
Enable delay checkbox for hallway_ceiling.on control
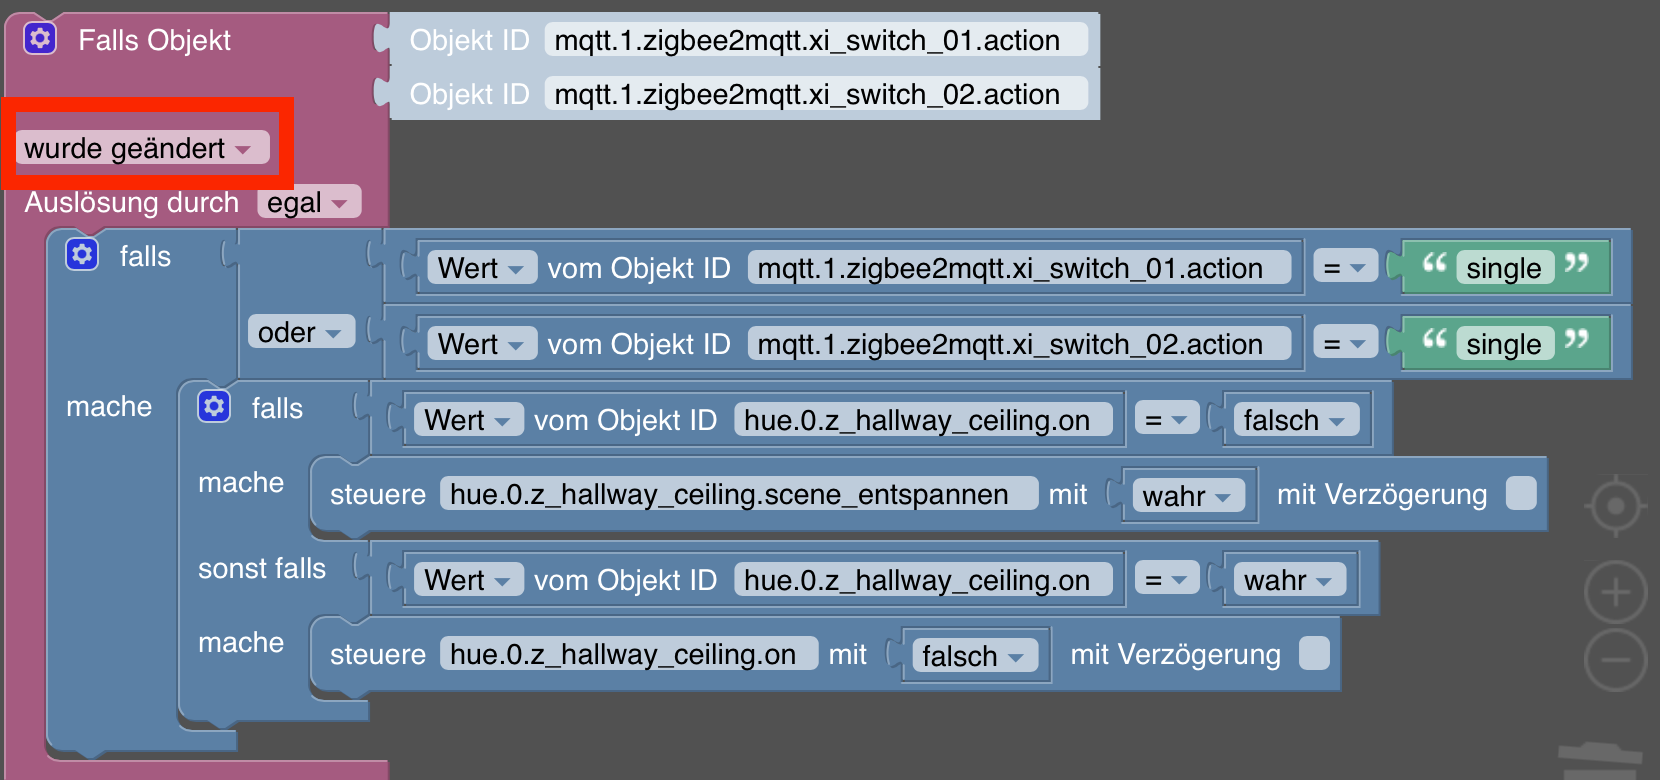1314,653
